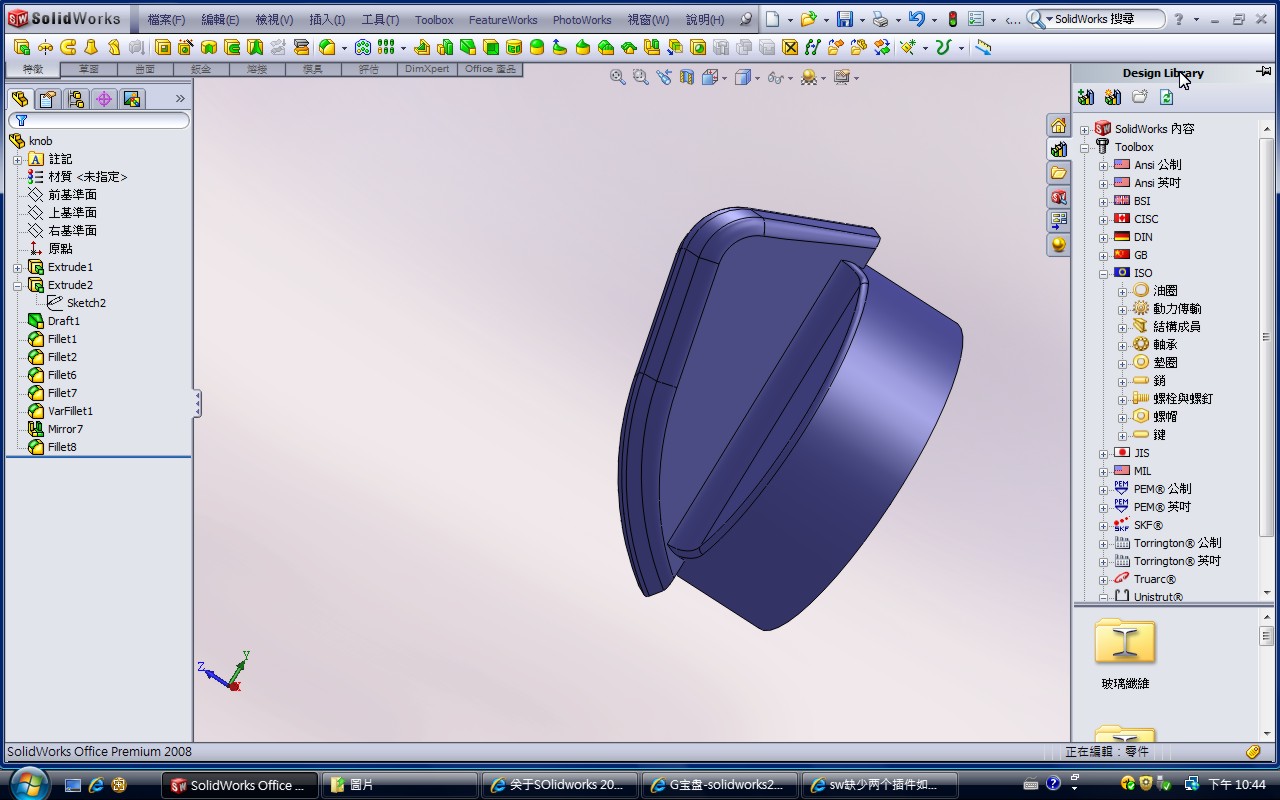This screenshot has width=1280, height=800.
Task: Toggle the Design Library auto-hide pin
Action: (1263, 72)
